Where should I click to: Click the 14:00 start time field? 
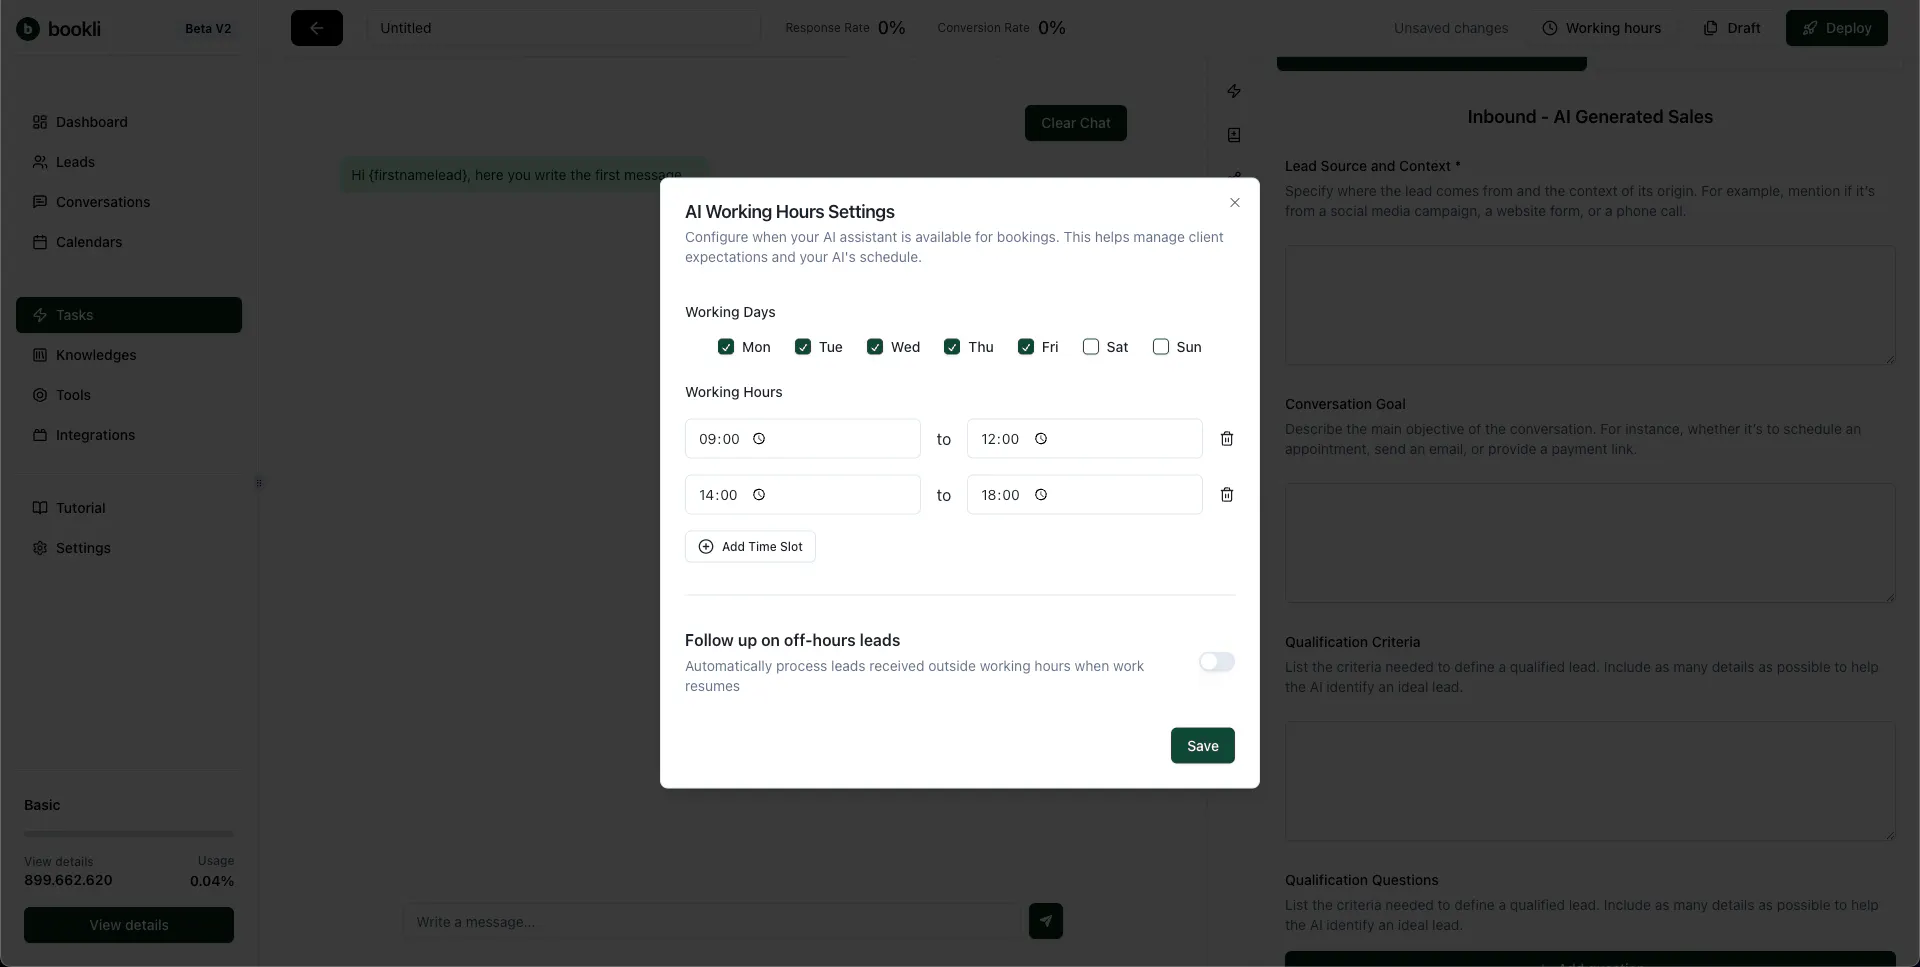[802, 495]
